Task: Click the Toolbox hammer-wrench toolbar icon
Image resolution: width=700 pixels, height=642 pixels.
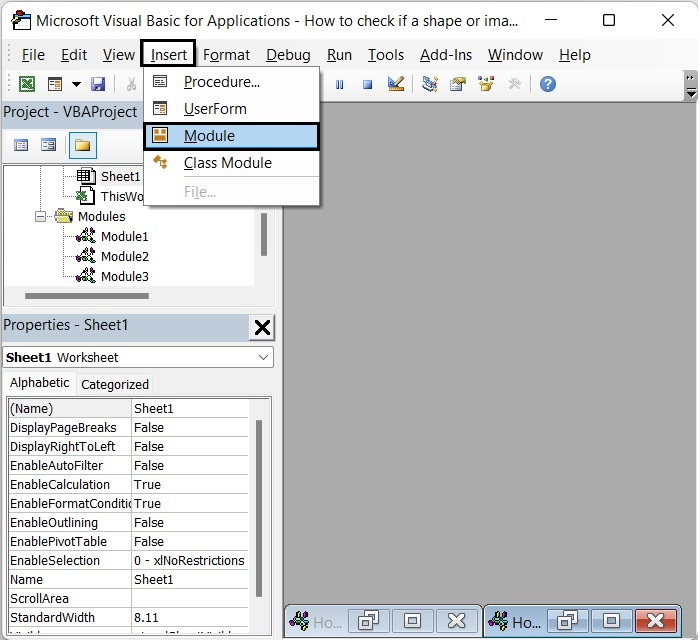Action: click(x=514, y=84)
